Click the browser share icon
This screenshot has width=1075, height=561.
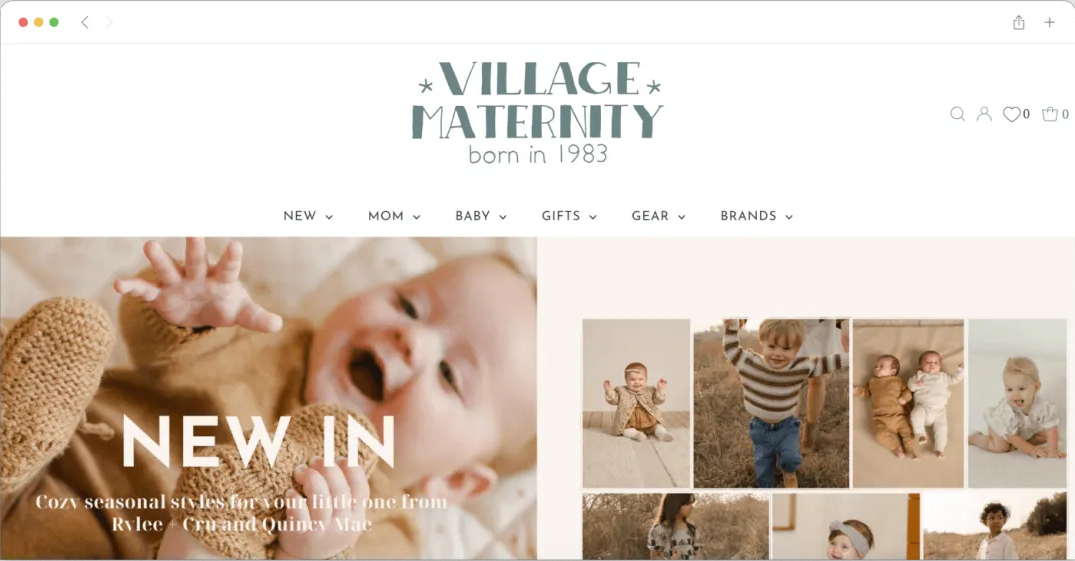click(1019, 23)
